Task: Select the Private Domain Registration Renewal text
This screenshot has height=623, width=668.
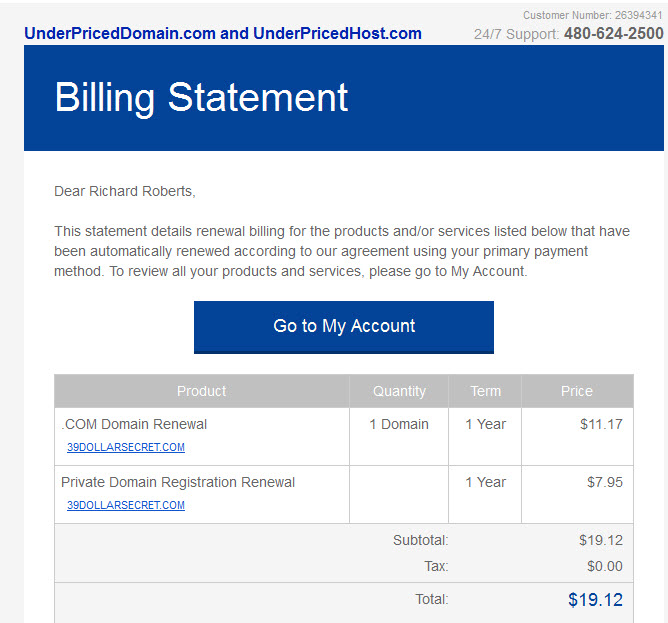Action: point(178,482)
